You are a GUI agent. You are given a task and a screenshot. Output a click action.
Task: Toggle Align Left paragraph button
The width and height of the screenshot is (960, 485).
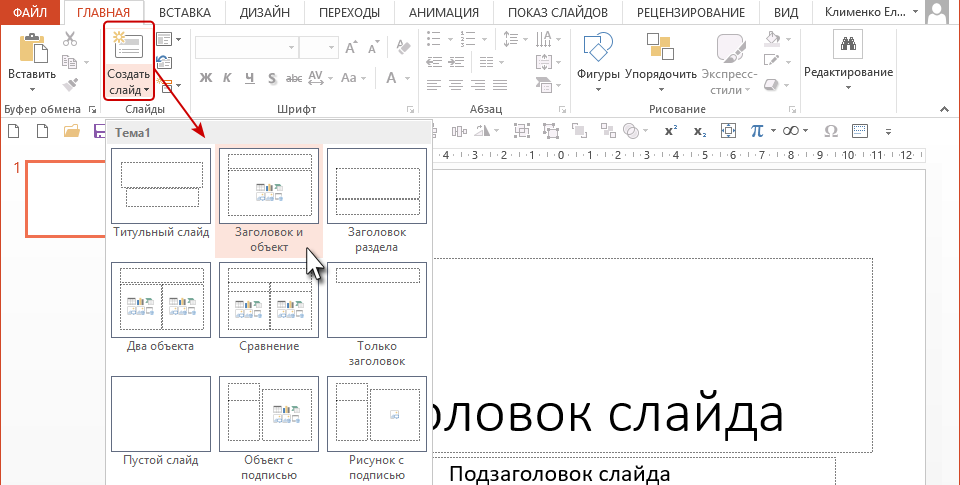pyautogui.click(x=434, y=85)
